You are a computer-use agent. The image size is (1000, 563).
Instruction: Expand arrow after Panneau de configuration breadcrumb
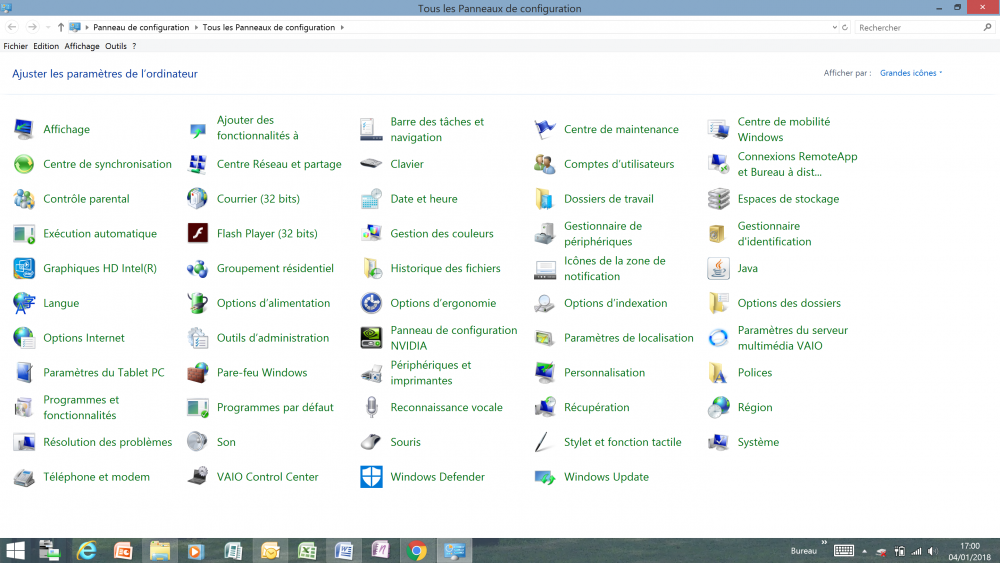(x=196, y=27)
